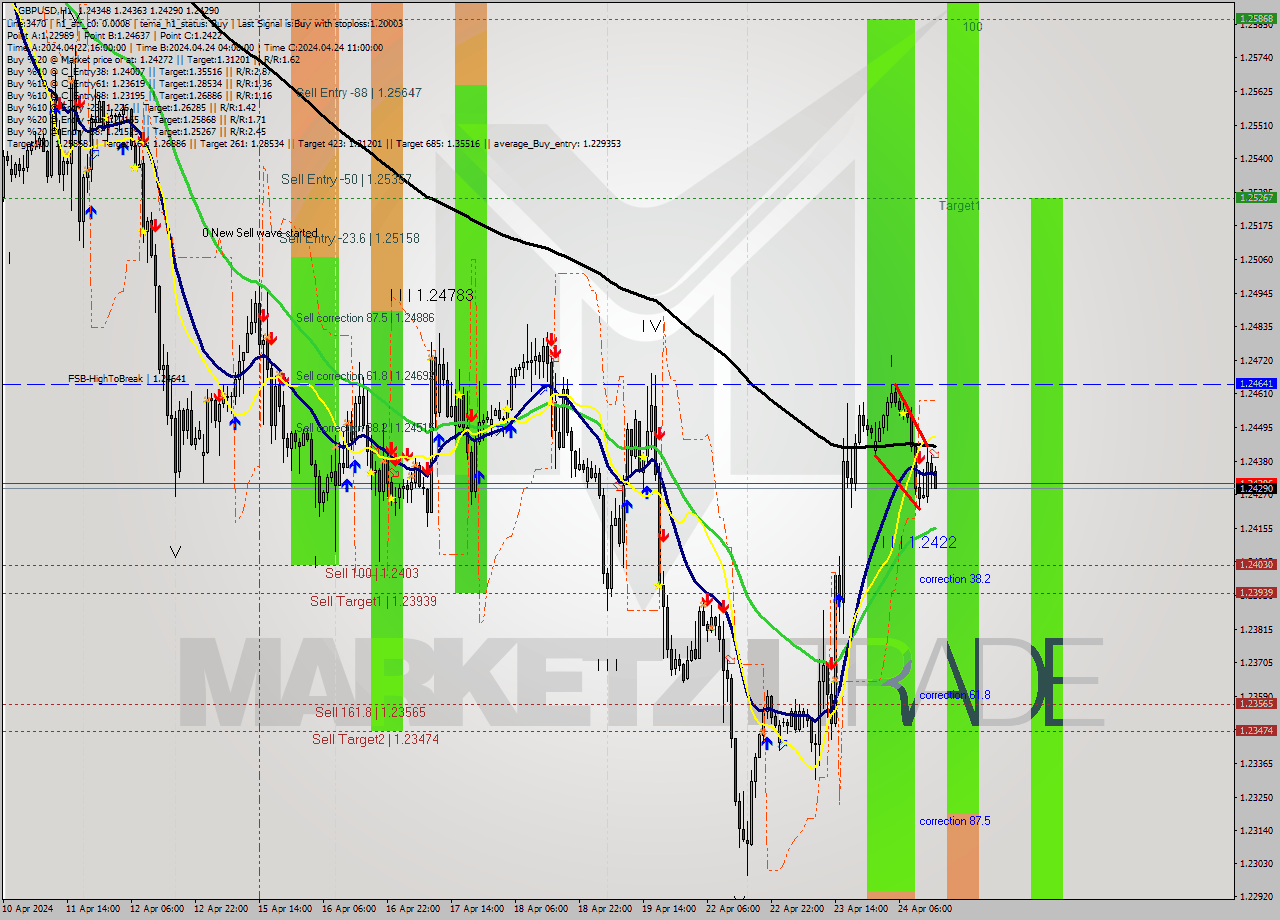The image size is (1280, 920).
Task: Click the 1.24030 red price tag on the price axis
Action: coord(1256,564)
